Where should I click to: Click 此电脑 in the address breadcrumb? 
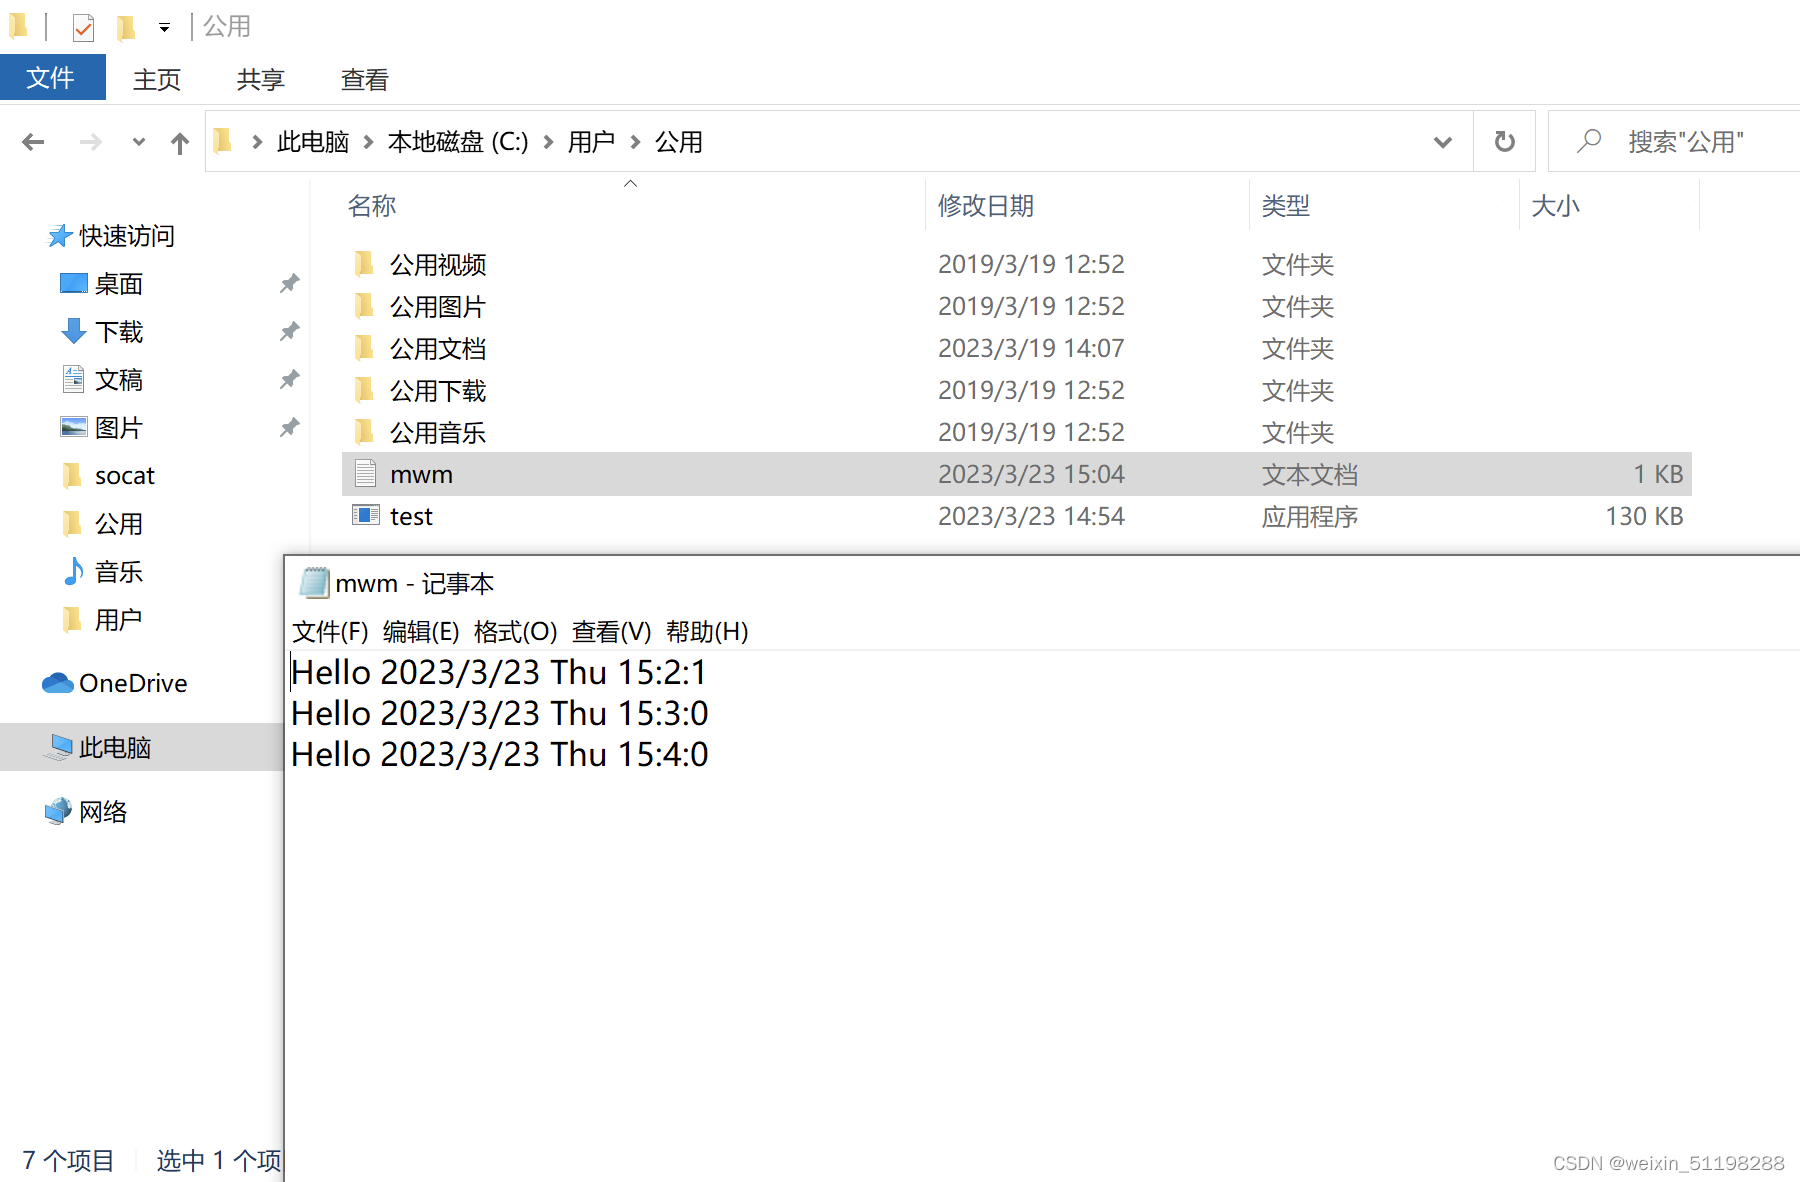pos(313,142)
